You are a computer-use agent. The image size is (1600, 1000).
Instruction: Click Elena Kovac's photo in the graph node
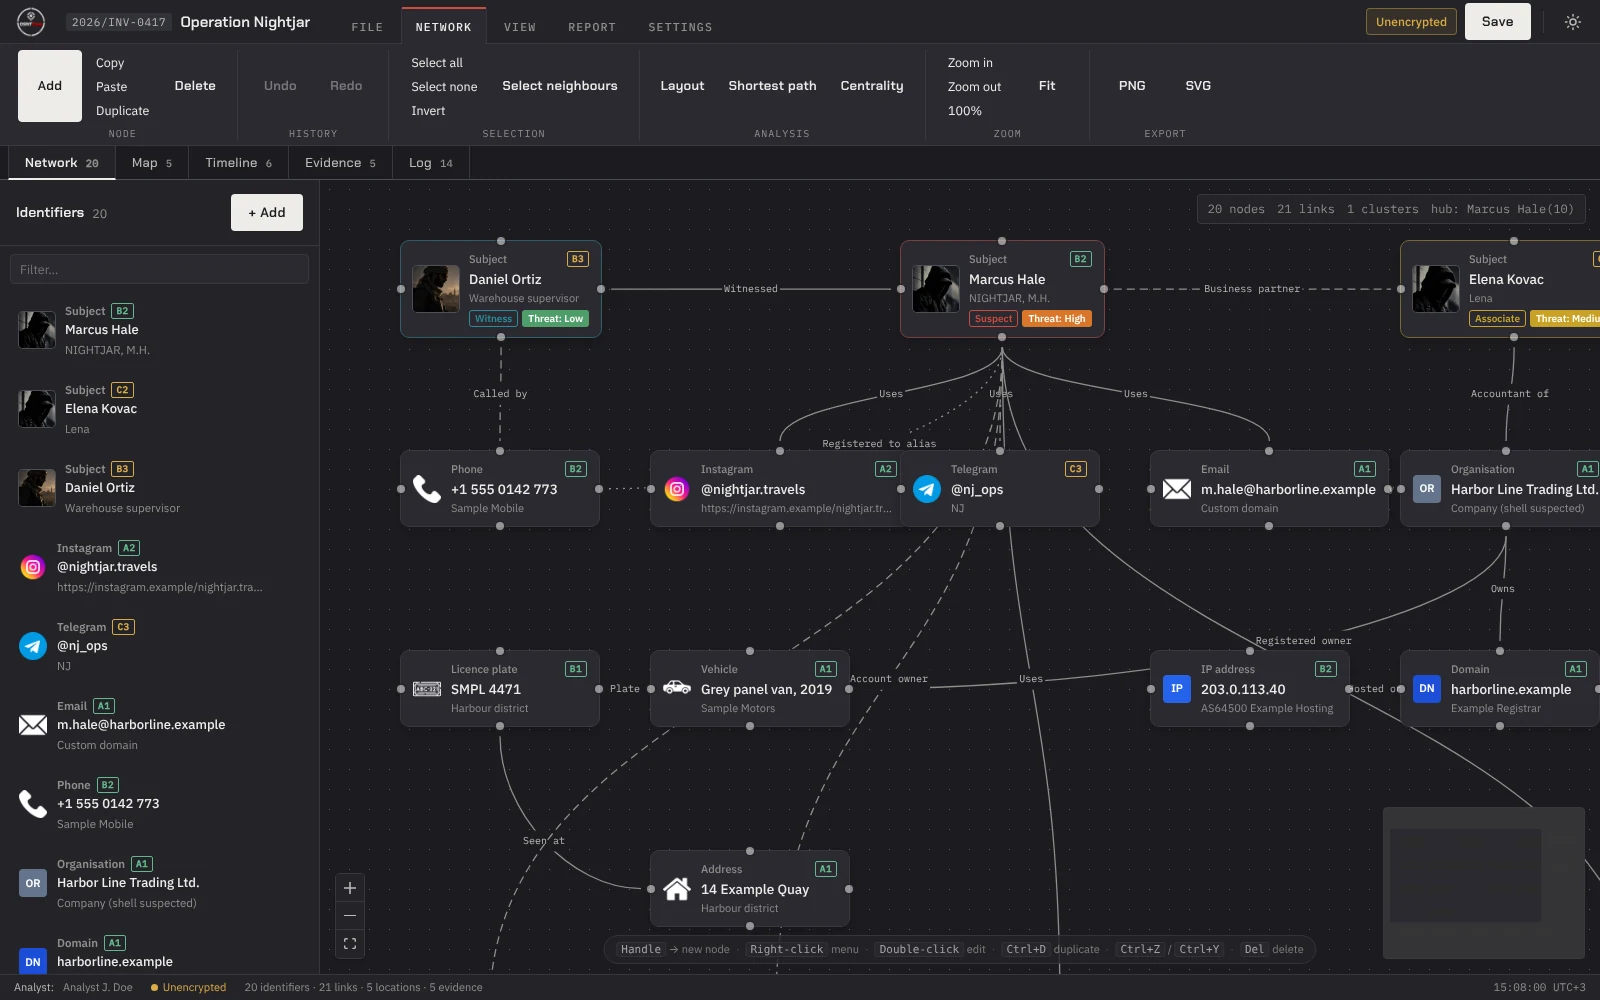click(1436, 289)
